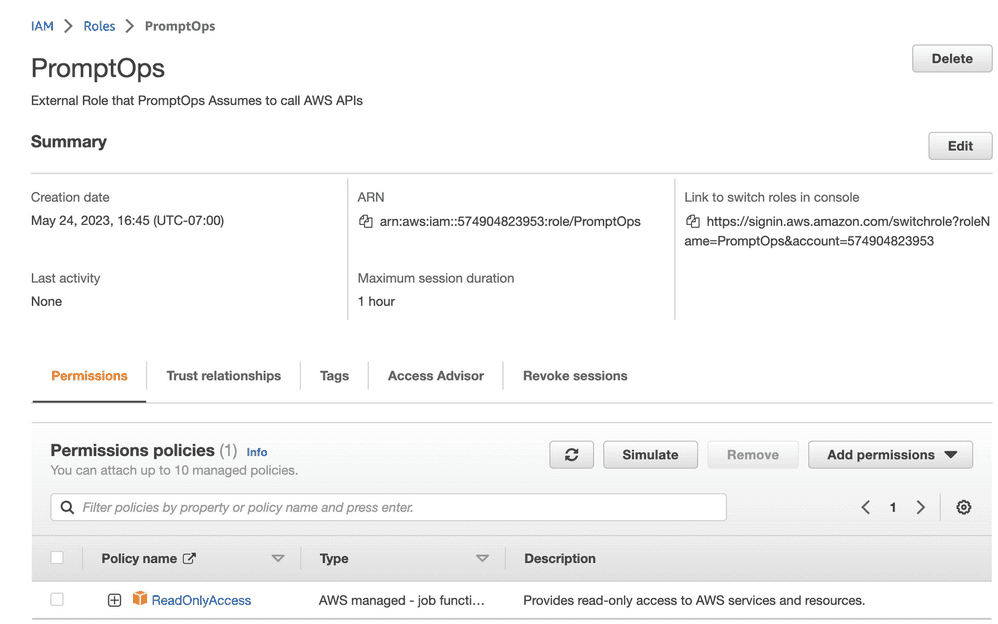Click the disabled Remove button
Image resolution: width=998 pixels, height=624 pixels.
pyautogui.click(x=753, y=455)
